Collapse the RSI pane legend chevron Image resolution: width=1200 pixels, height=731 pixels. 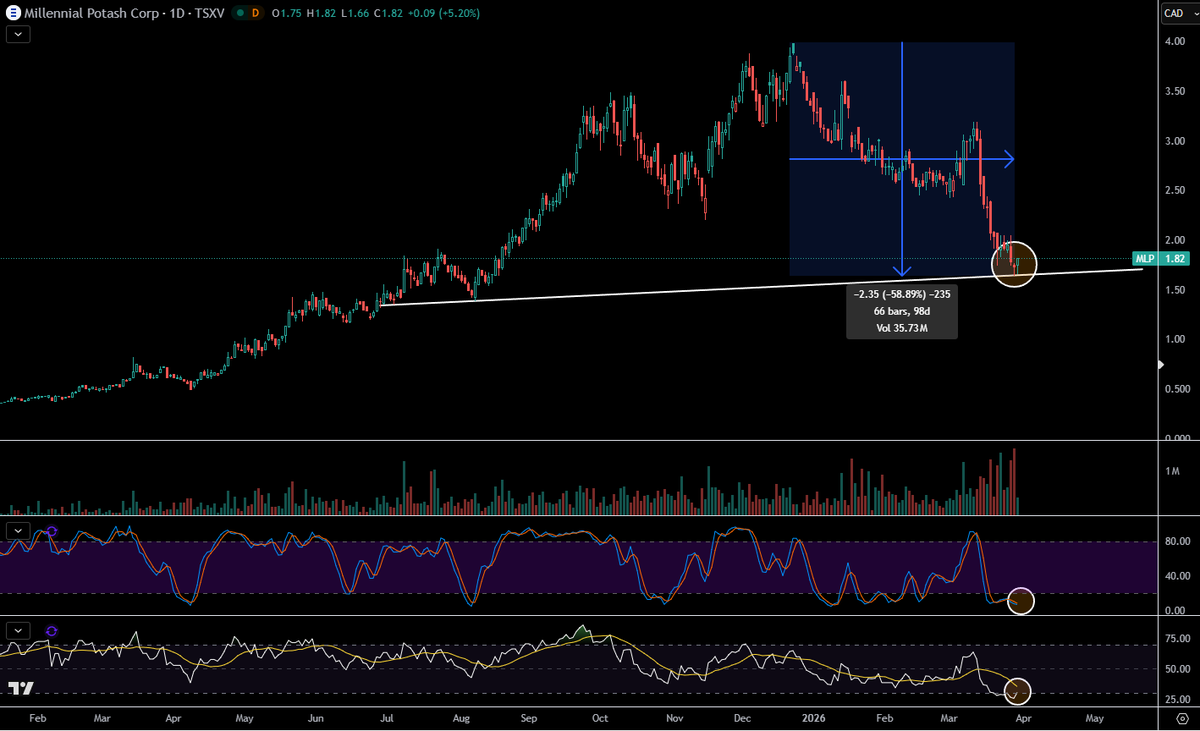[x=18, y=631]
